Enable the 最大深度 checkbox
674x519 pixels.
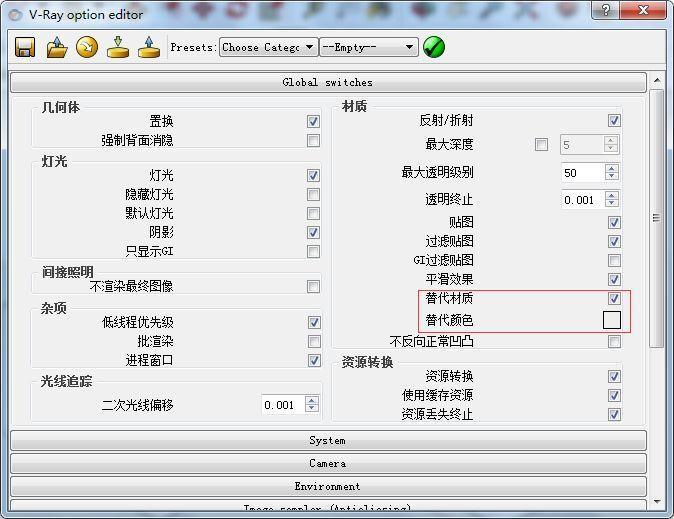tap(541, 144)
